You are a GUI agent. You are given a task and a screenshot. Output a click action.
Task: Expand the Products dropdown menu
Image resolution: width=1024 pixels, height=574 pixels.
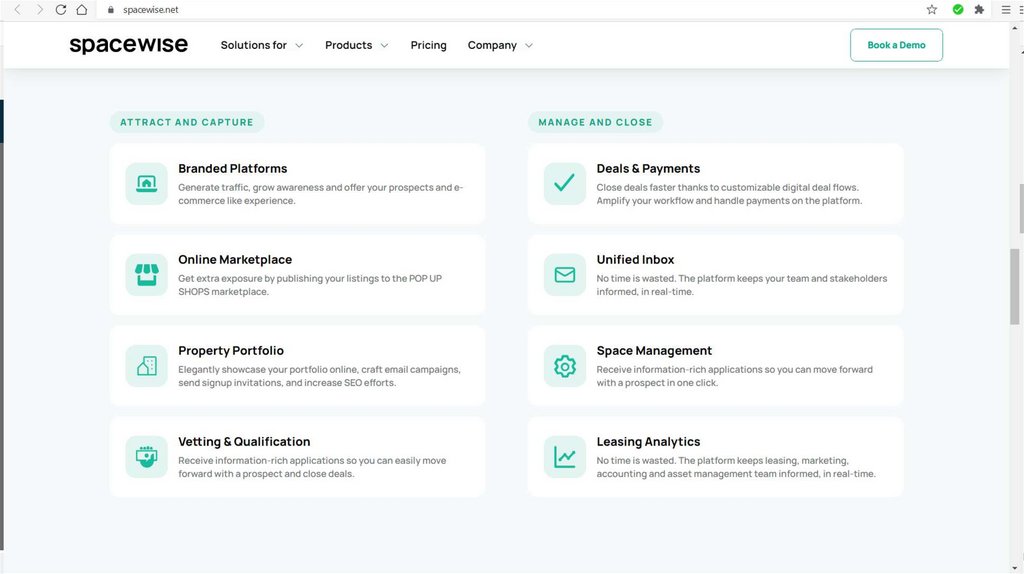pyautogui.click(x=356, y=45)
